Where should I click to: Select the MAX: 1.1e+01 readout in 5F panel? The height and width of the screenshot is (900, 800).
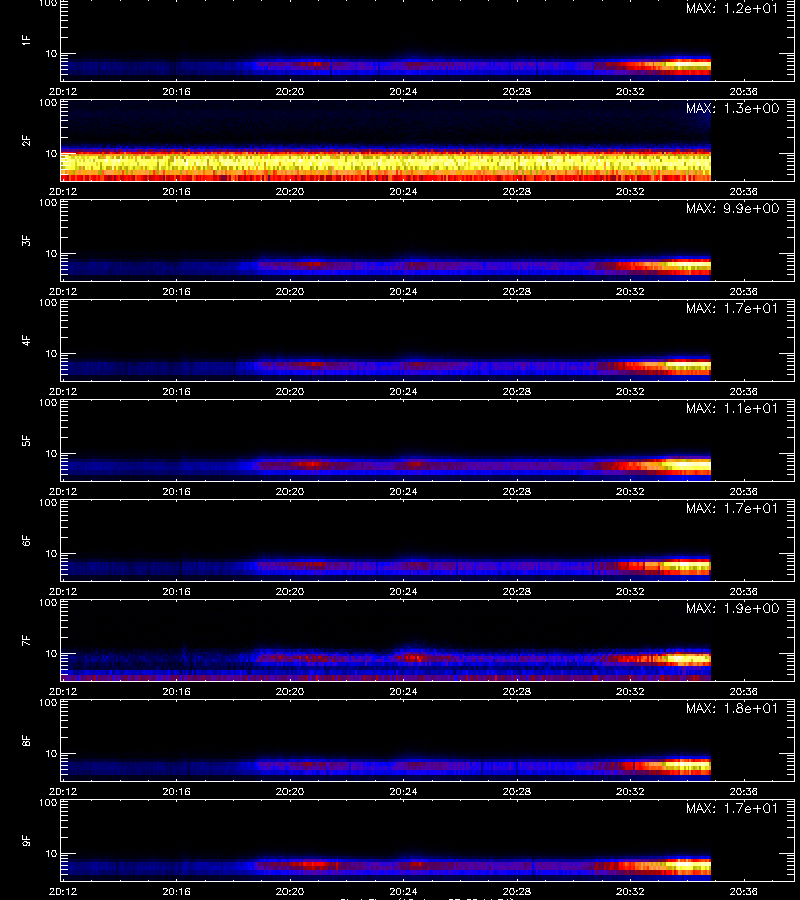coord(732,408)
